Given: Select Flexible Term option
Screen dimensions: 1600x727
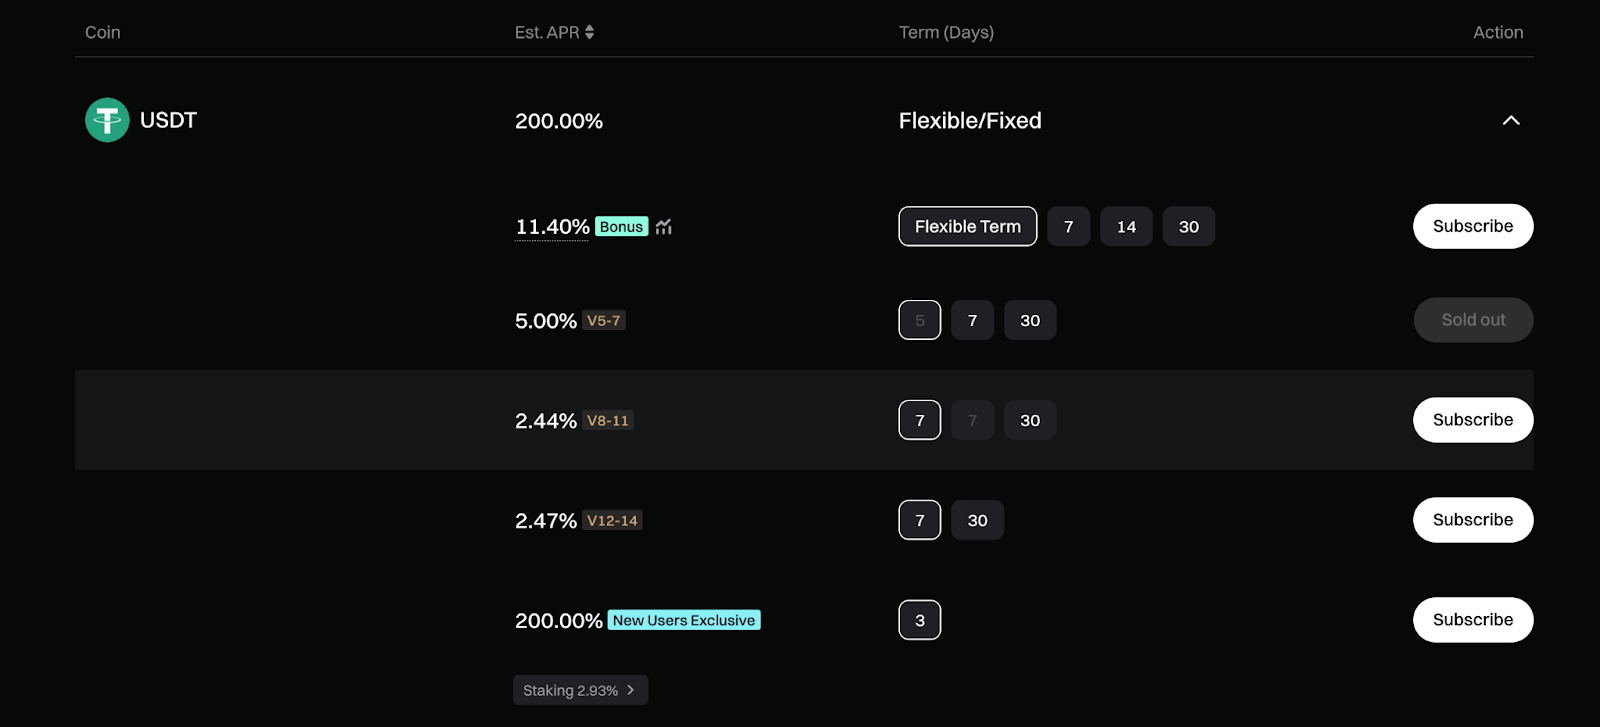Looking at the screenshot, I should pyautogui.click(x=967, y=226).
